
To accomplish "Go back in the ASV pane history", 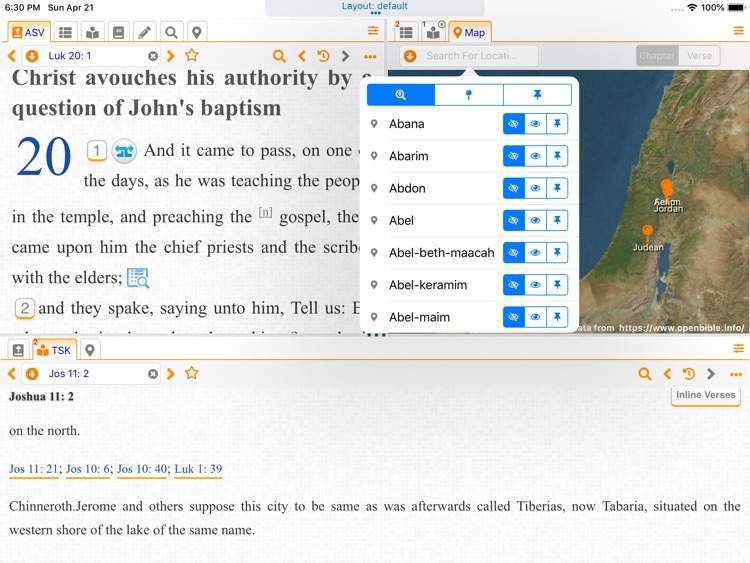I will tap(301, 56).
